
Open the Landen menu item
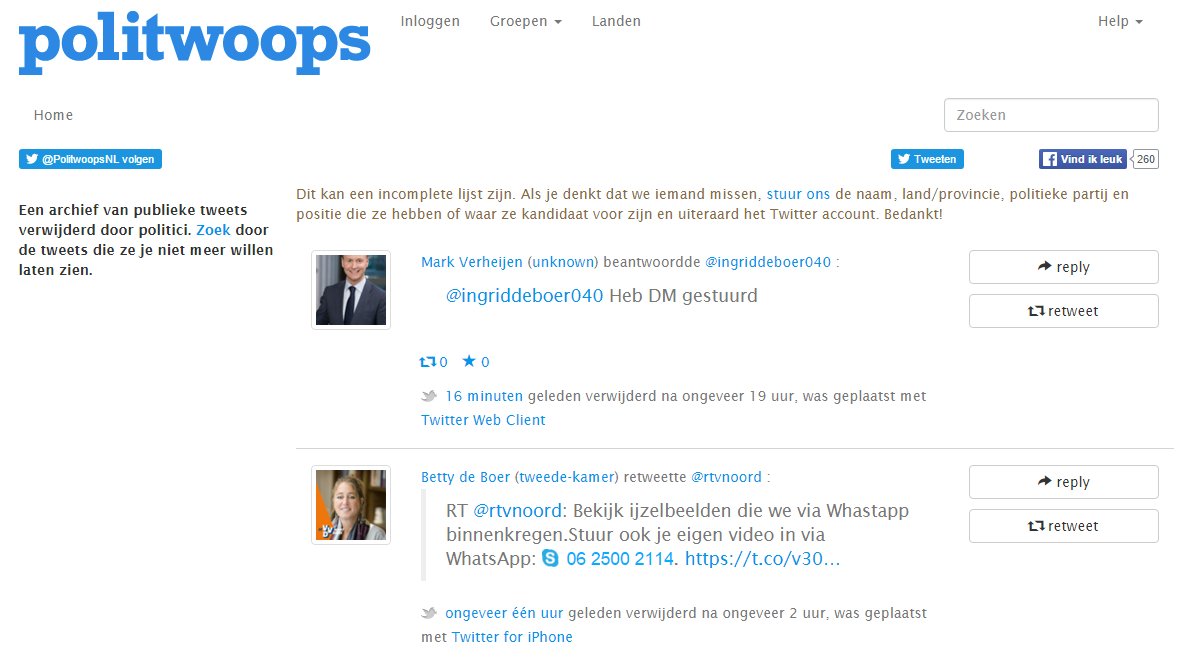coord(616,21)
